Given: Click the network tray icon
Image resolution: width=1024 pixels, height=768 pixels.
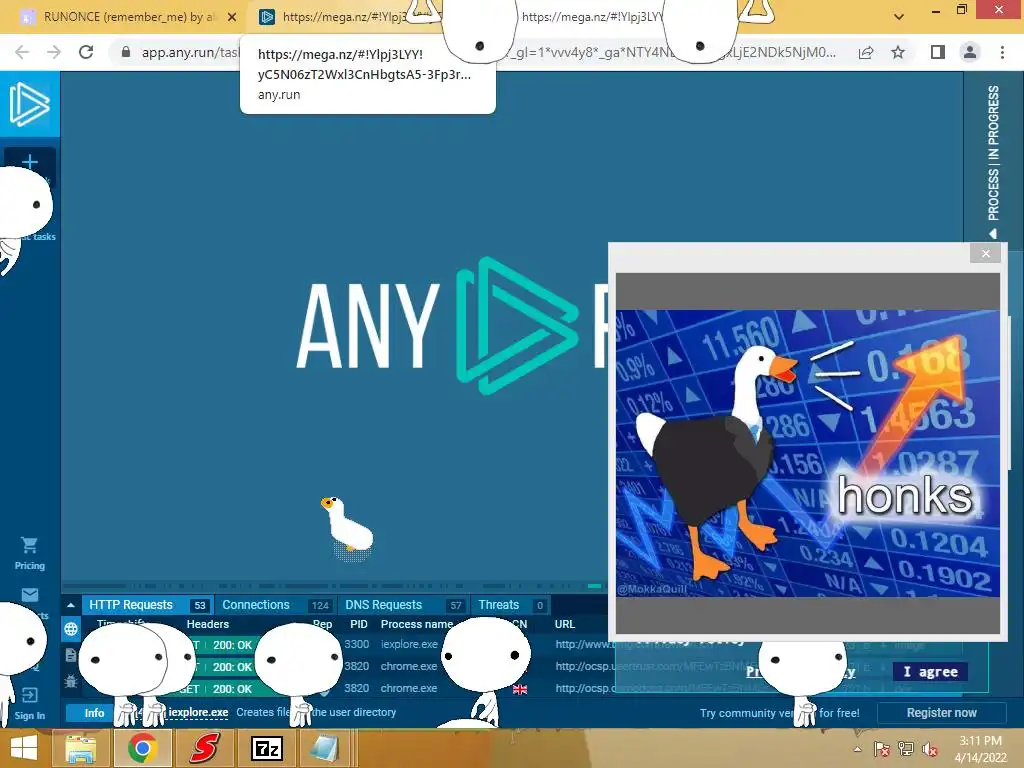Looking at the screenshot, I should 906,749.
